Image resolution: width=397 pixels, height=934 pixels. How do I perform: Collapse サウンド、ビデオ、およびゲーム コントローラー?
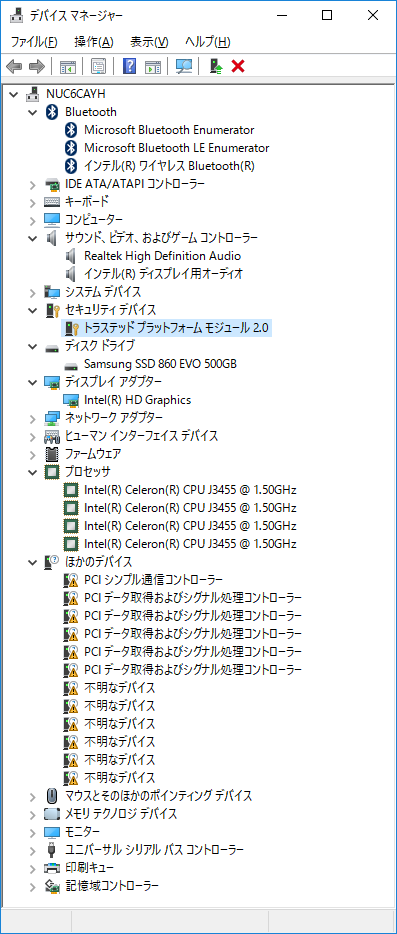(x=33, y=238)
